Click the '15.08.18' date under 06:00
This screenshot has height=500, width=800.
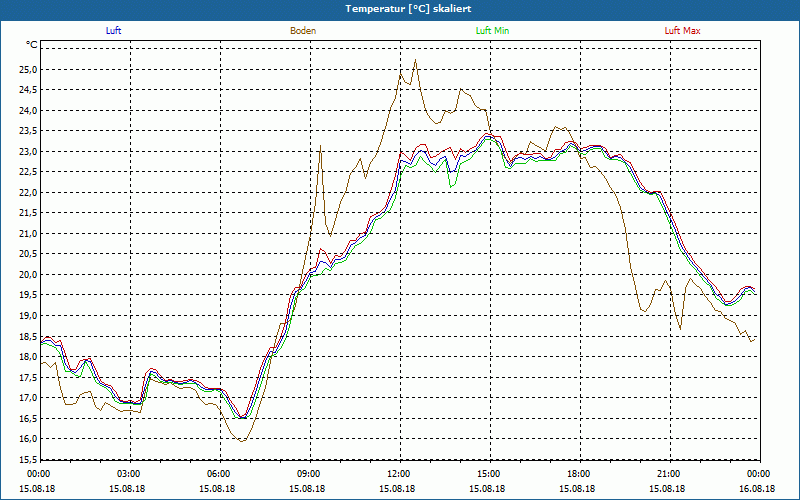[217, 488]
